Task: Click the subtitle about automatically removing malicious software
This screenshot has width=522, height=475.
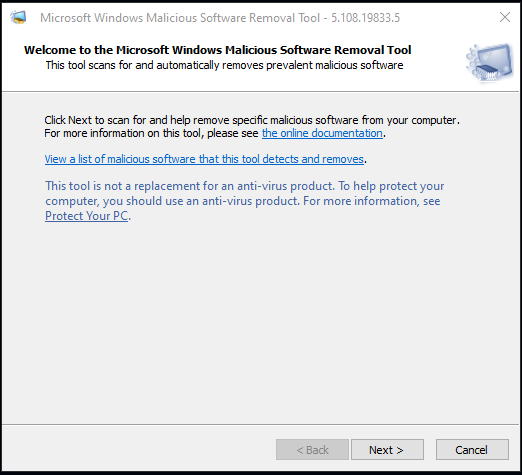Action: pyautogui.click(x=224, y=65)
